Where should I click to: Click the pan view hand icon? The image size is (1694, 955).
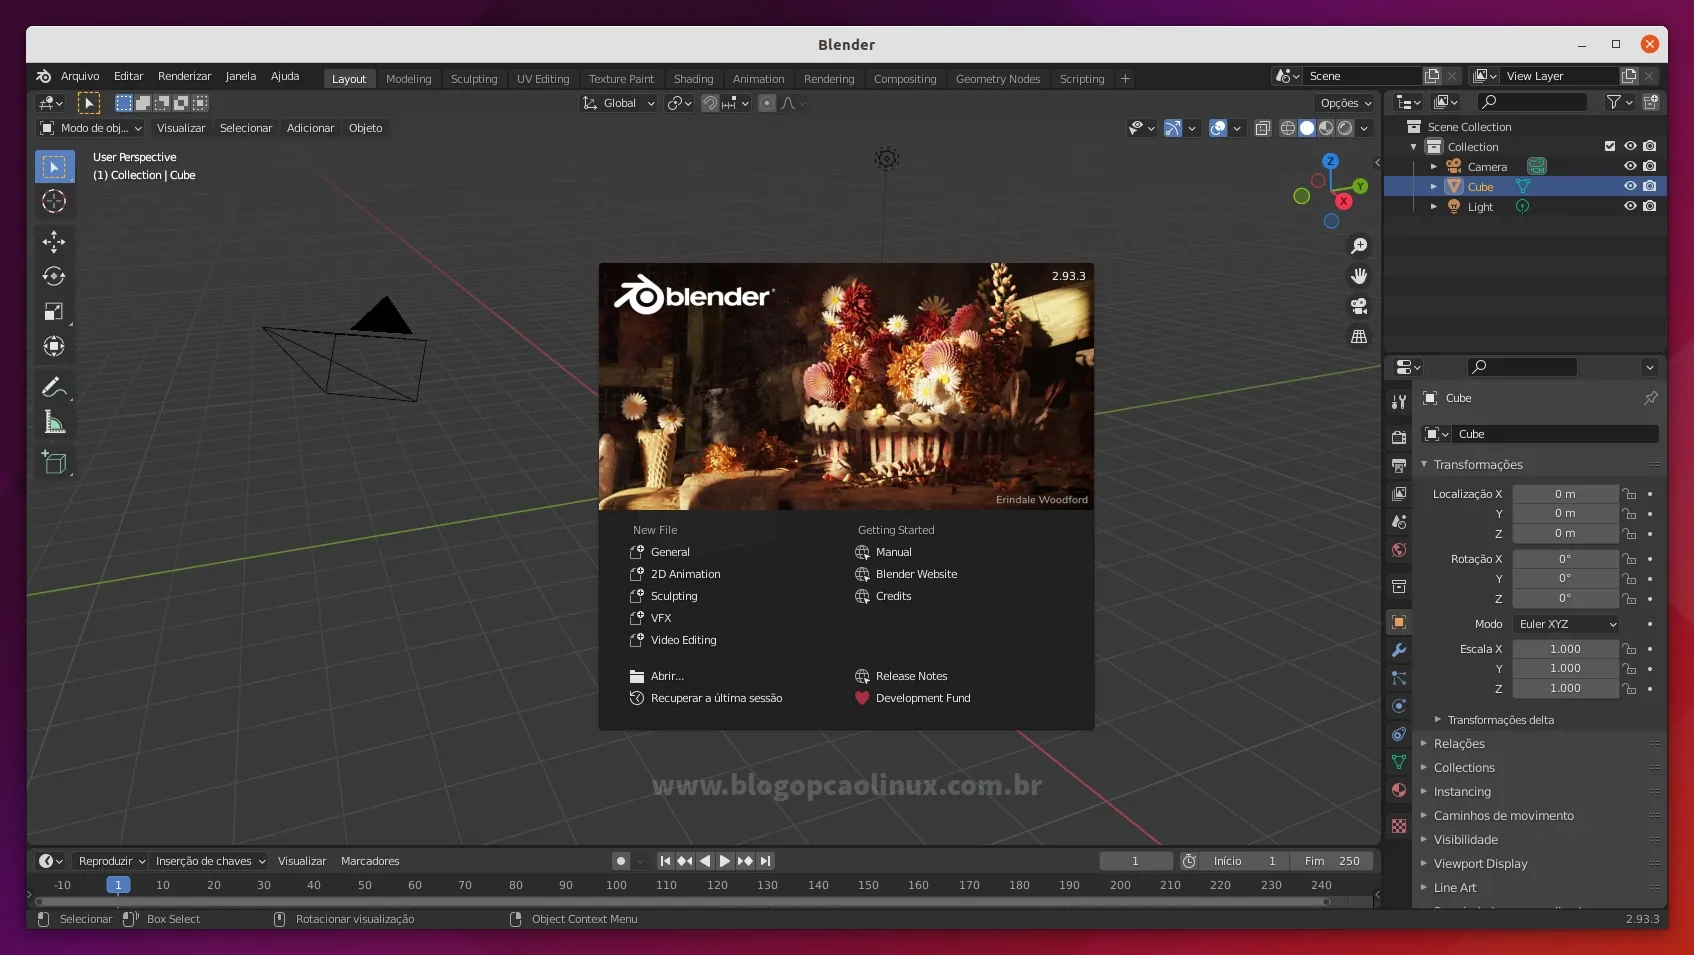(1359, 276)
